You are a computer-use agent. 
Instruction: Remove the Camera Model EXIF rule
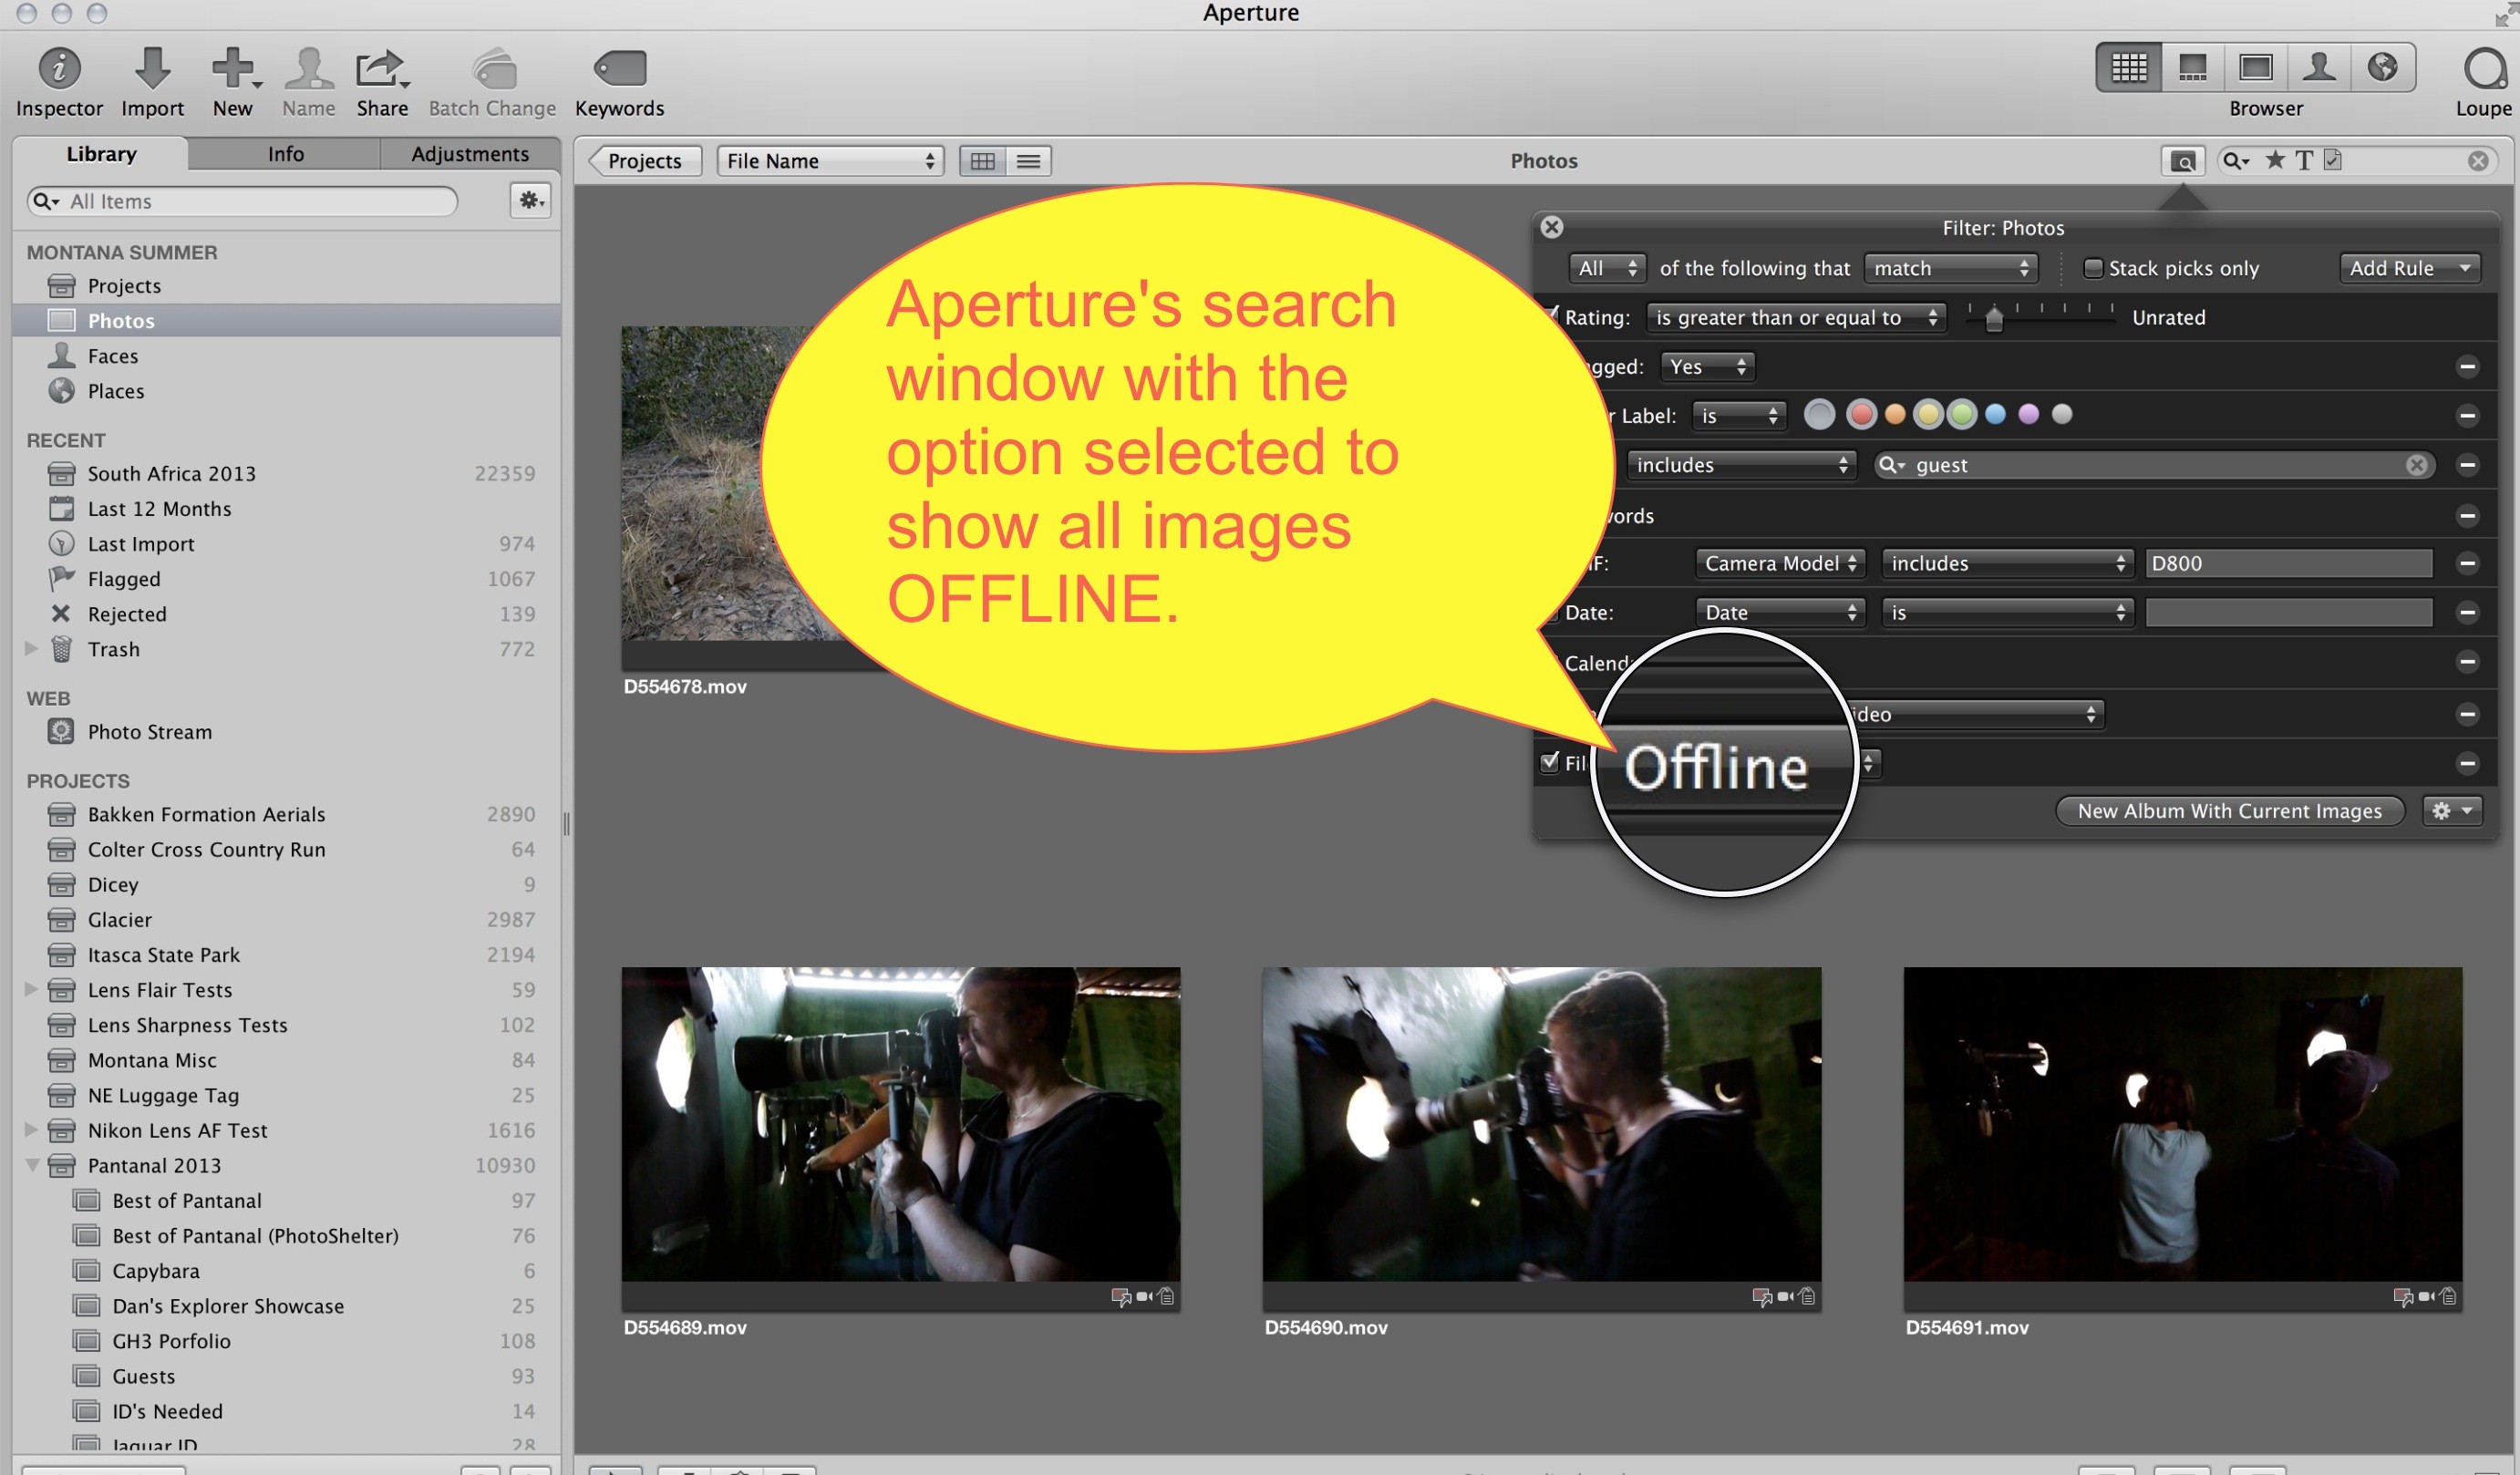point(2467,564)
